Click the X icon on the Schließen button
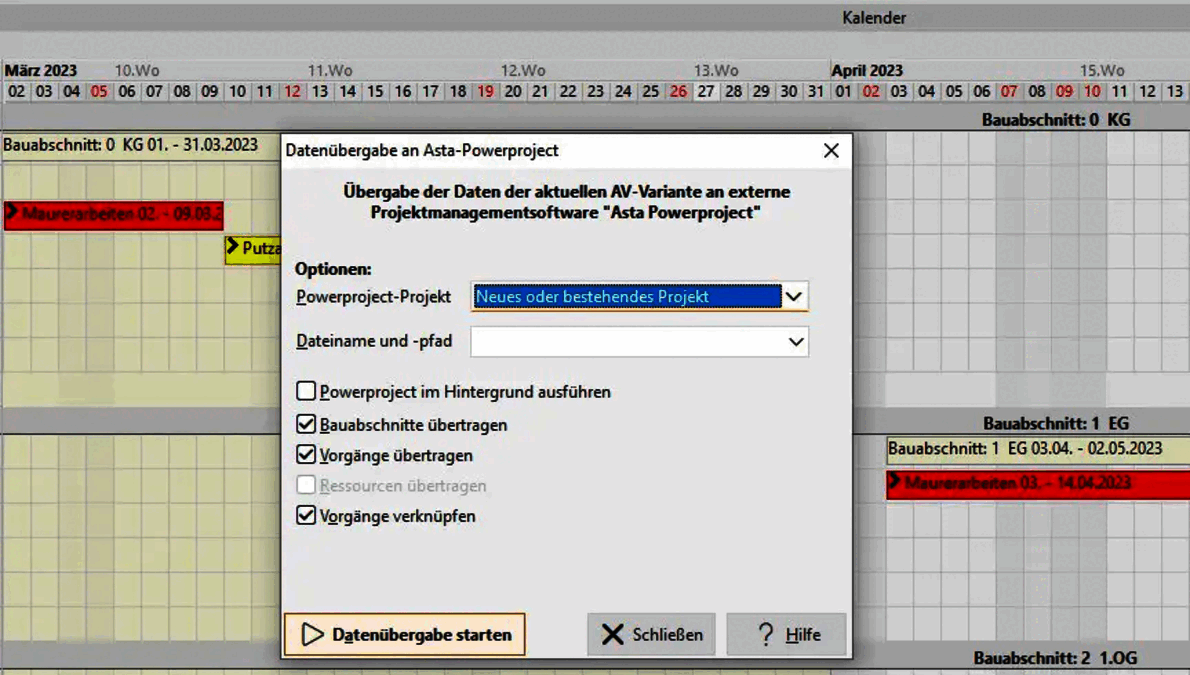Screen dimensions: 1190x675 (612, 634)
